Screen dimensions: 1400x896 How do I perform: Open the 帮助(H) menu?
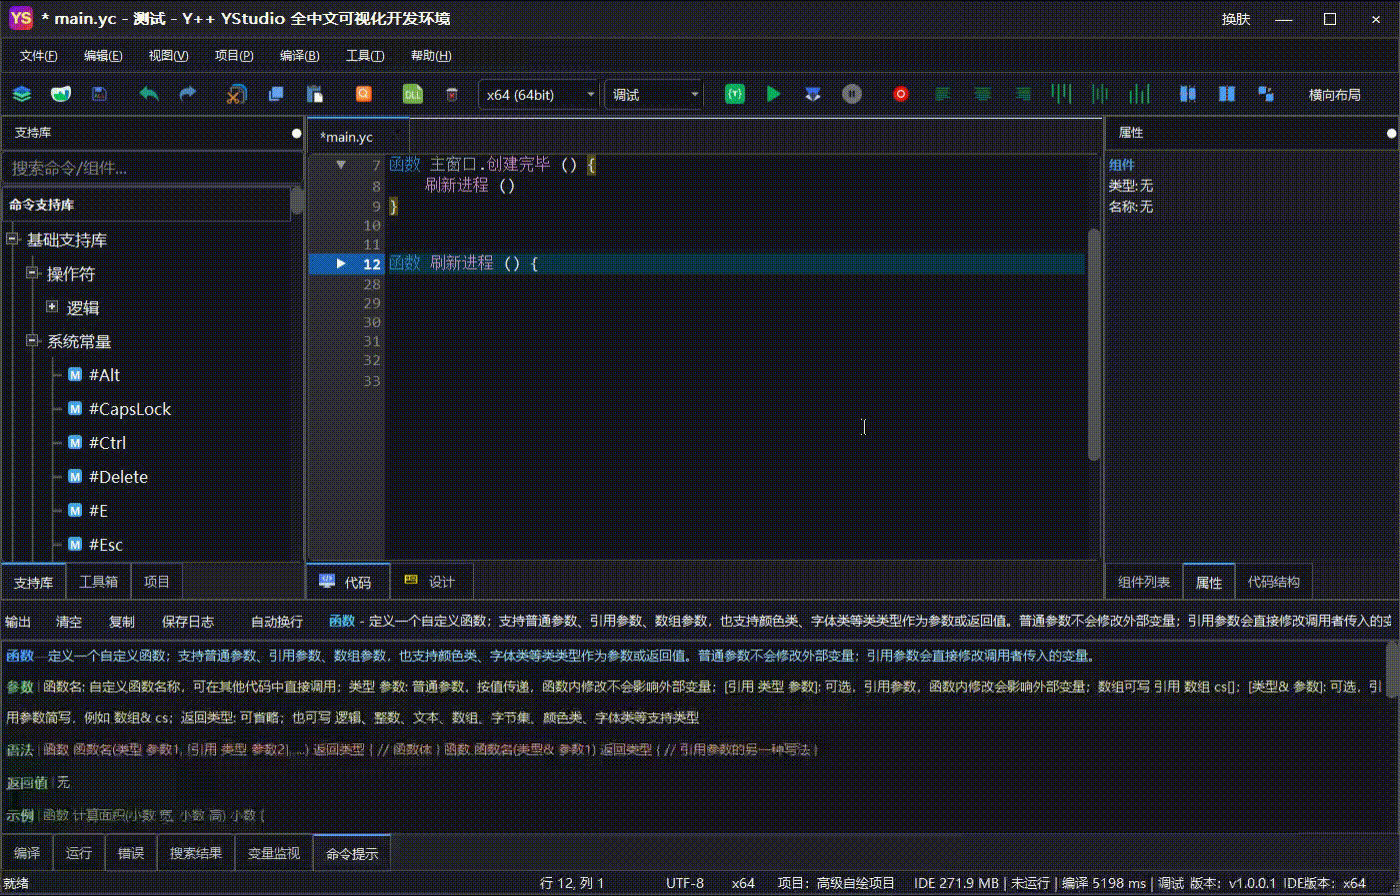pyautogui.click(x=431, y=56)
